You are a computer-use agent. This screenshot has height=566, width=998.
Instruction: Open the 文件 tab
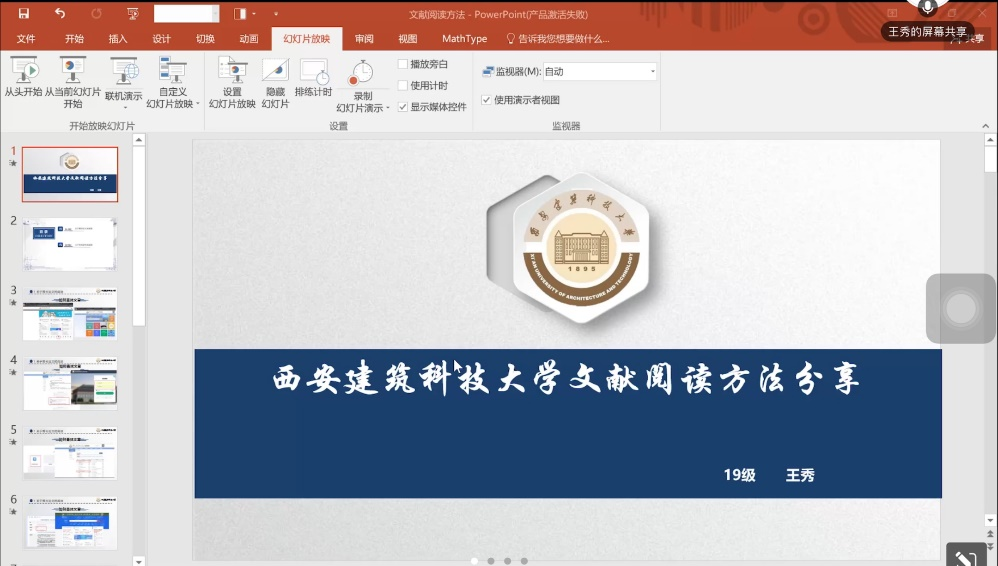(26, 39)
